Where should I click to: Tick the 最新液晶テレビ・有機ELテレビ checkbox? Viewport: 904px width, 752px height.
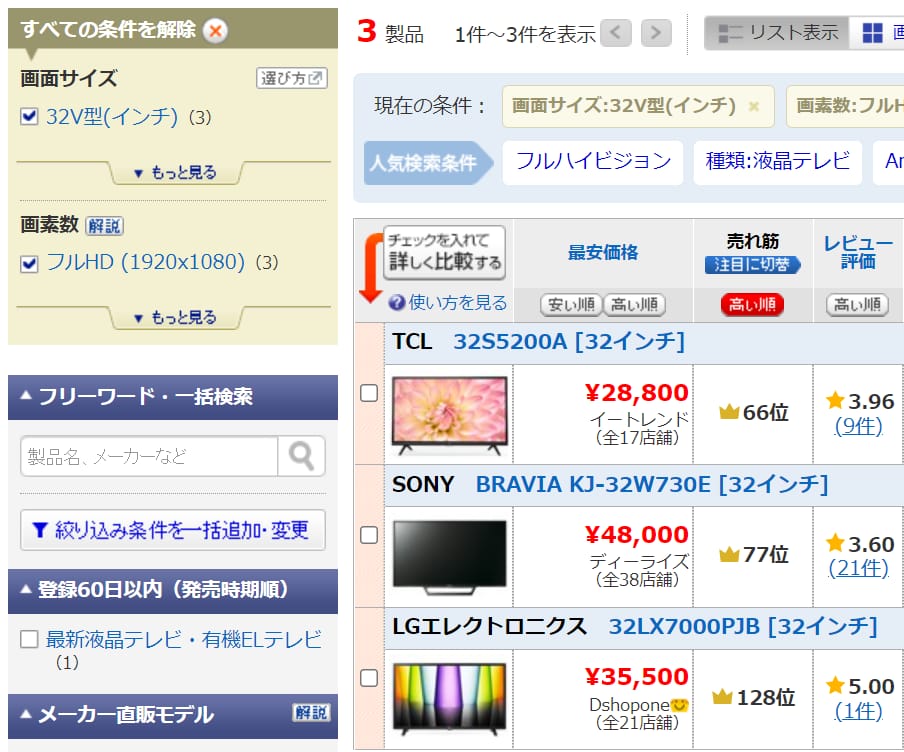(x=29, y=639)
